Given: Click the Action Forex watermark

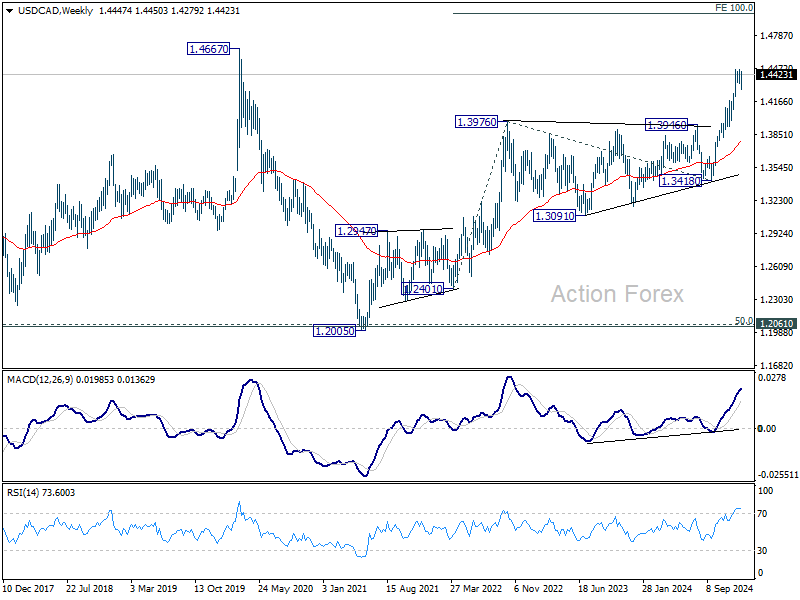Looking at the screenshot, I should (x=617, y=294).
